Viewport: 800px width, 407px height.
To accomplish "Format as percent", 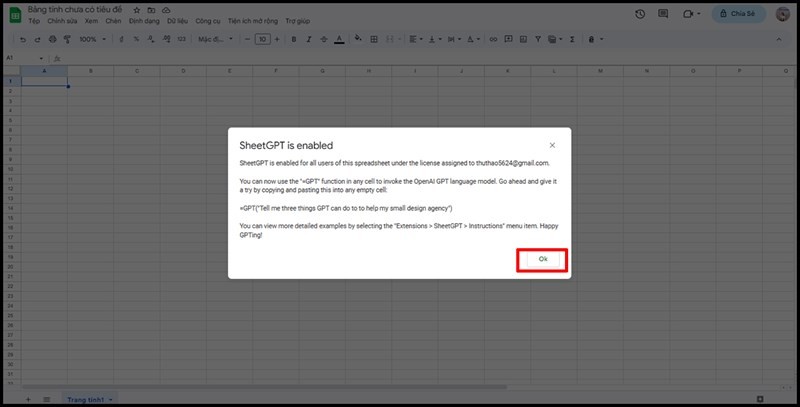I will pos(136,39).
